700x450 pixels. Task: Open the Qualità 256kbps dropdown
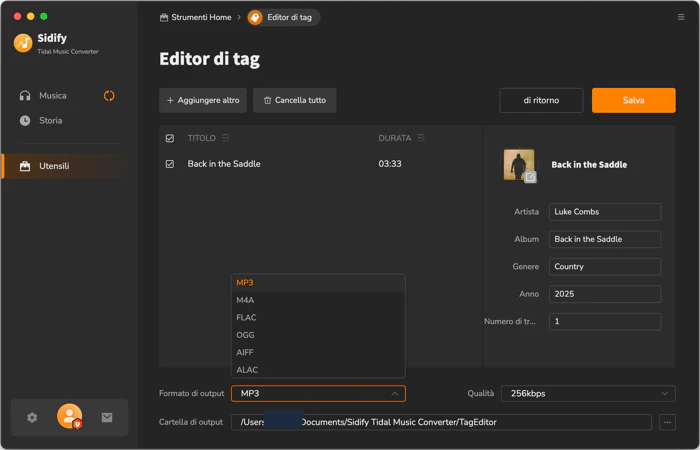tap(588, 394)
